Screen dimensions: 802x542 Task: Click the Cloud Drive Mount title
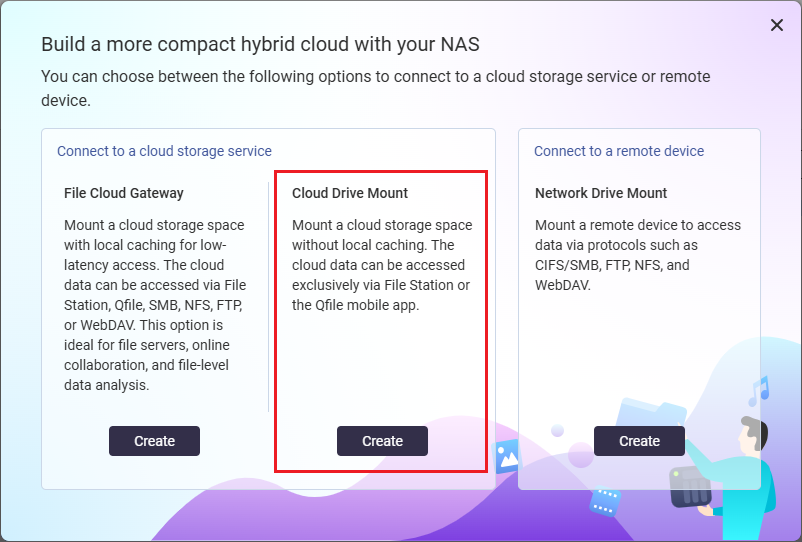350,193
